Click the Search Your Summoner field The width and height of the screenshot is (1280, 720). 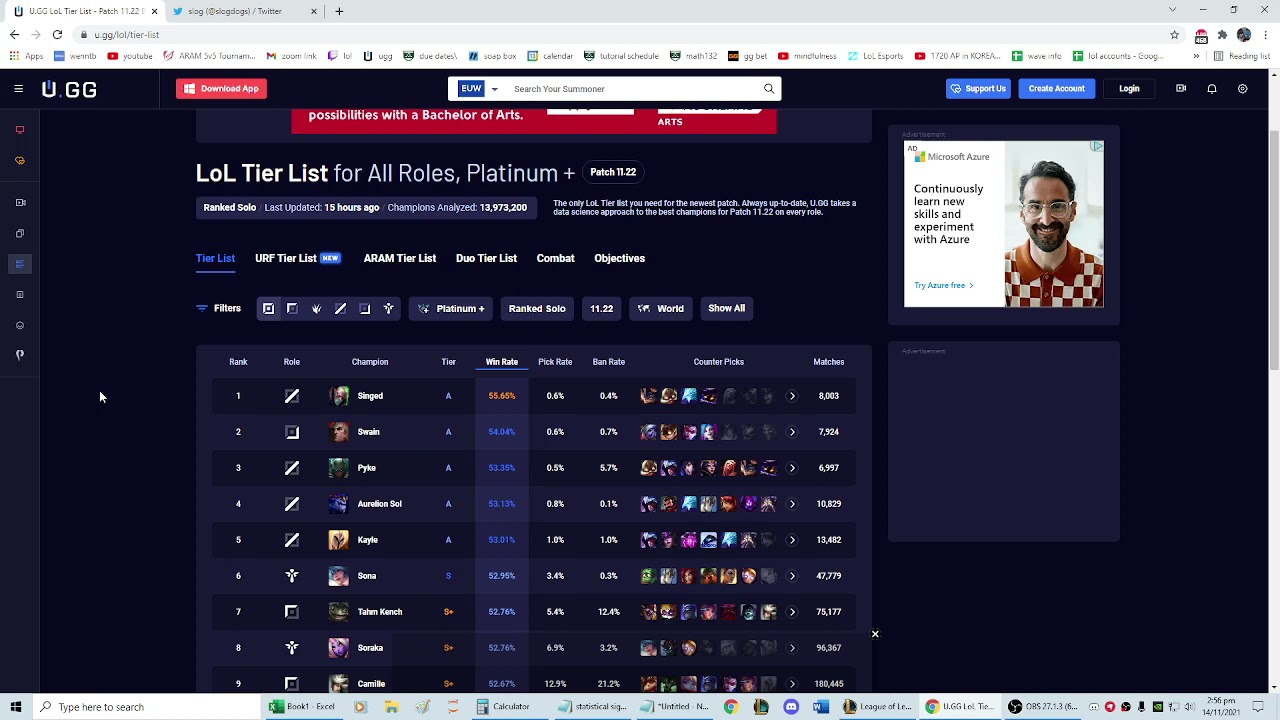pos(634,89)
